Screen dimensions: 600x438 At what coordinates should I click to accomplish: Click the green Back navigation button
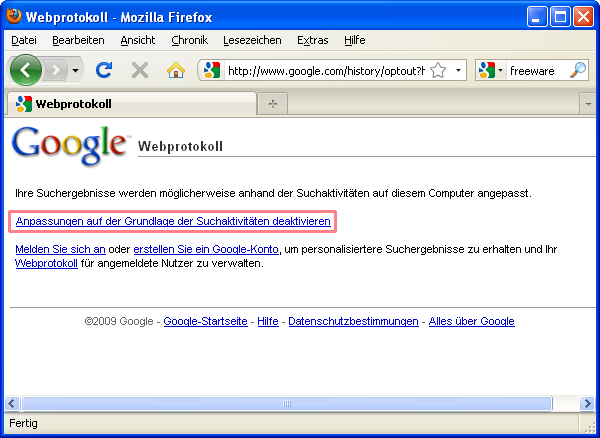pyautogui.click(x=26, y=70)
